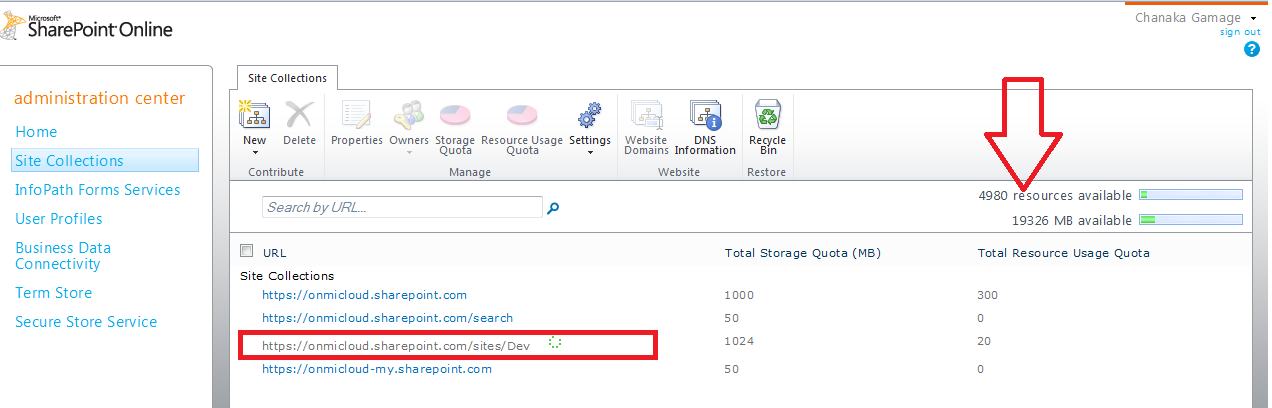
Task: Click the Total Storage Quota (MB) header
Action: (x=803, y=253)
